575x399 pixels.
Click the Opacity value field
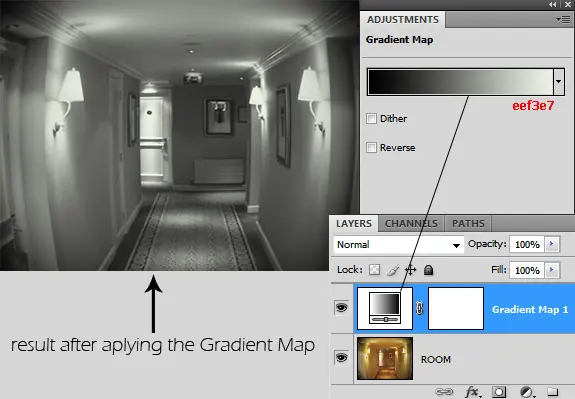(527, 244)
